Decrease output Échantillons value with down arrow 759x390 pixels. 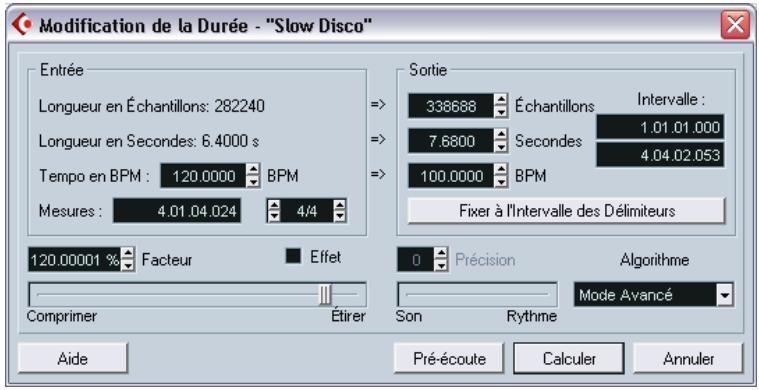pos(501,112)
